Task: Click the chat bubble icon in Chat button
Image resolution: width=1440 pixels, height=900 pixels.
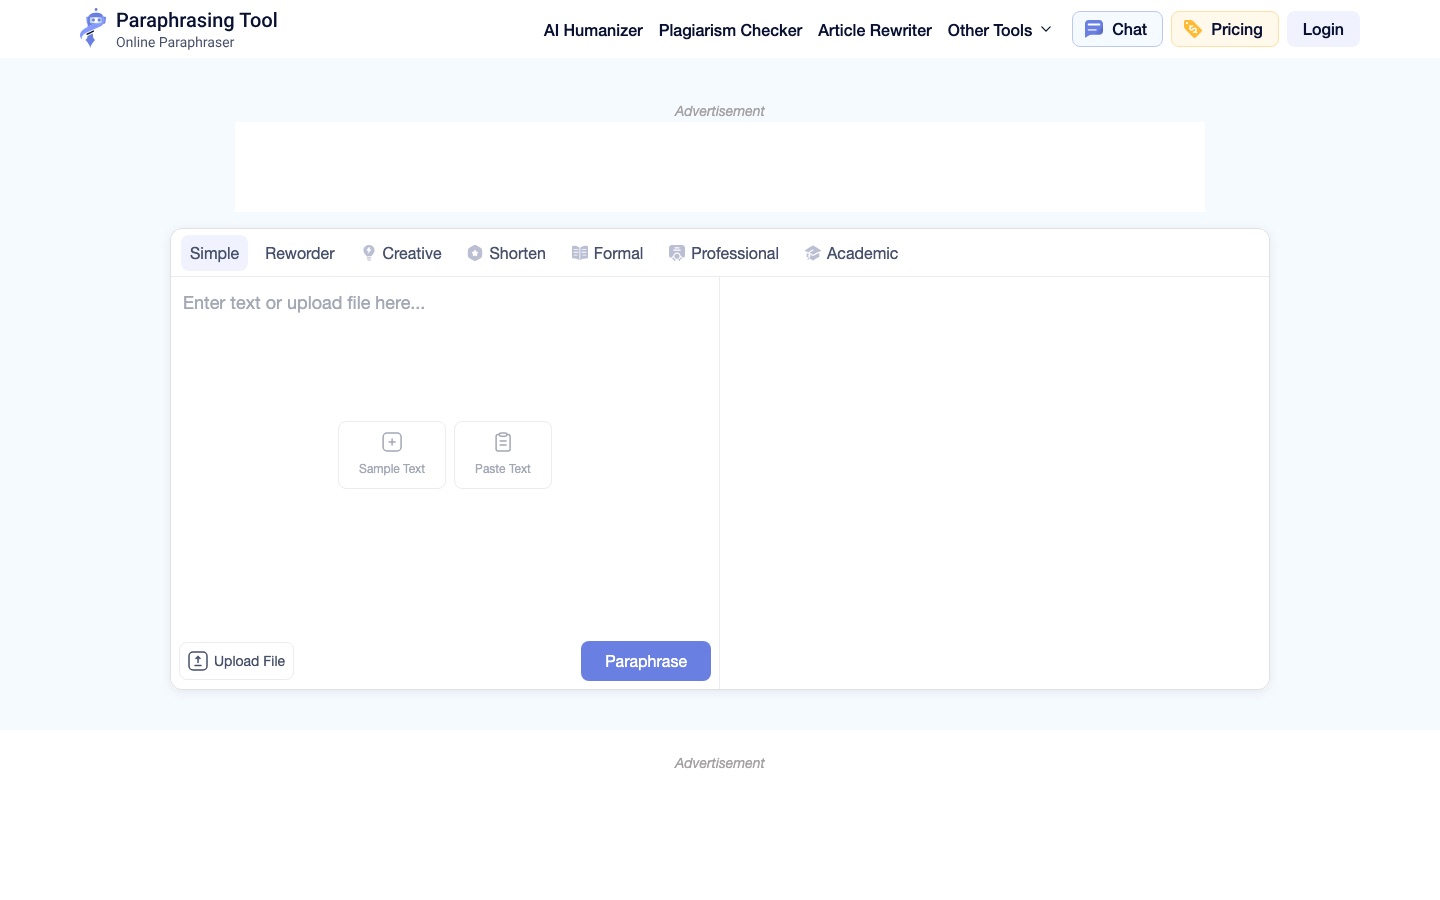Action: (1094, 29)
